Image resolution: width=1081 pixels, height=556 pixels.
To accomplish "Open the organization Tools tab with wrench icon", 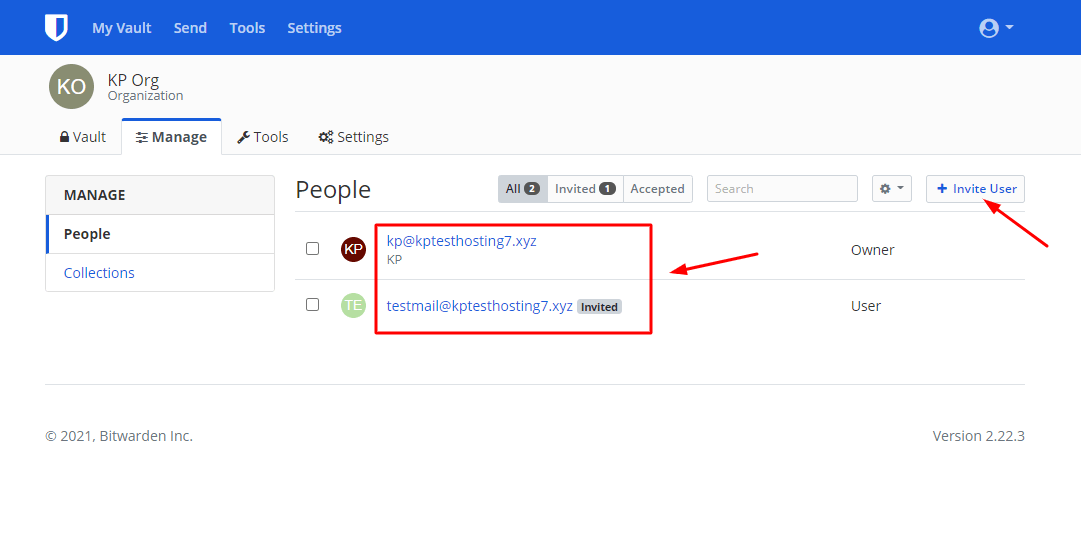I will tap(263, 137).
